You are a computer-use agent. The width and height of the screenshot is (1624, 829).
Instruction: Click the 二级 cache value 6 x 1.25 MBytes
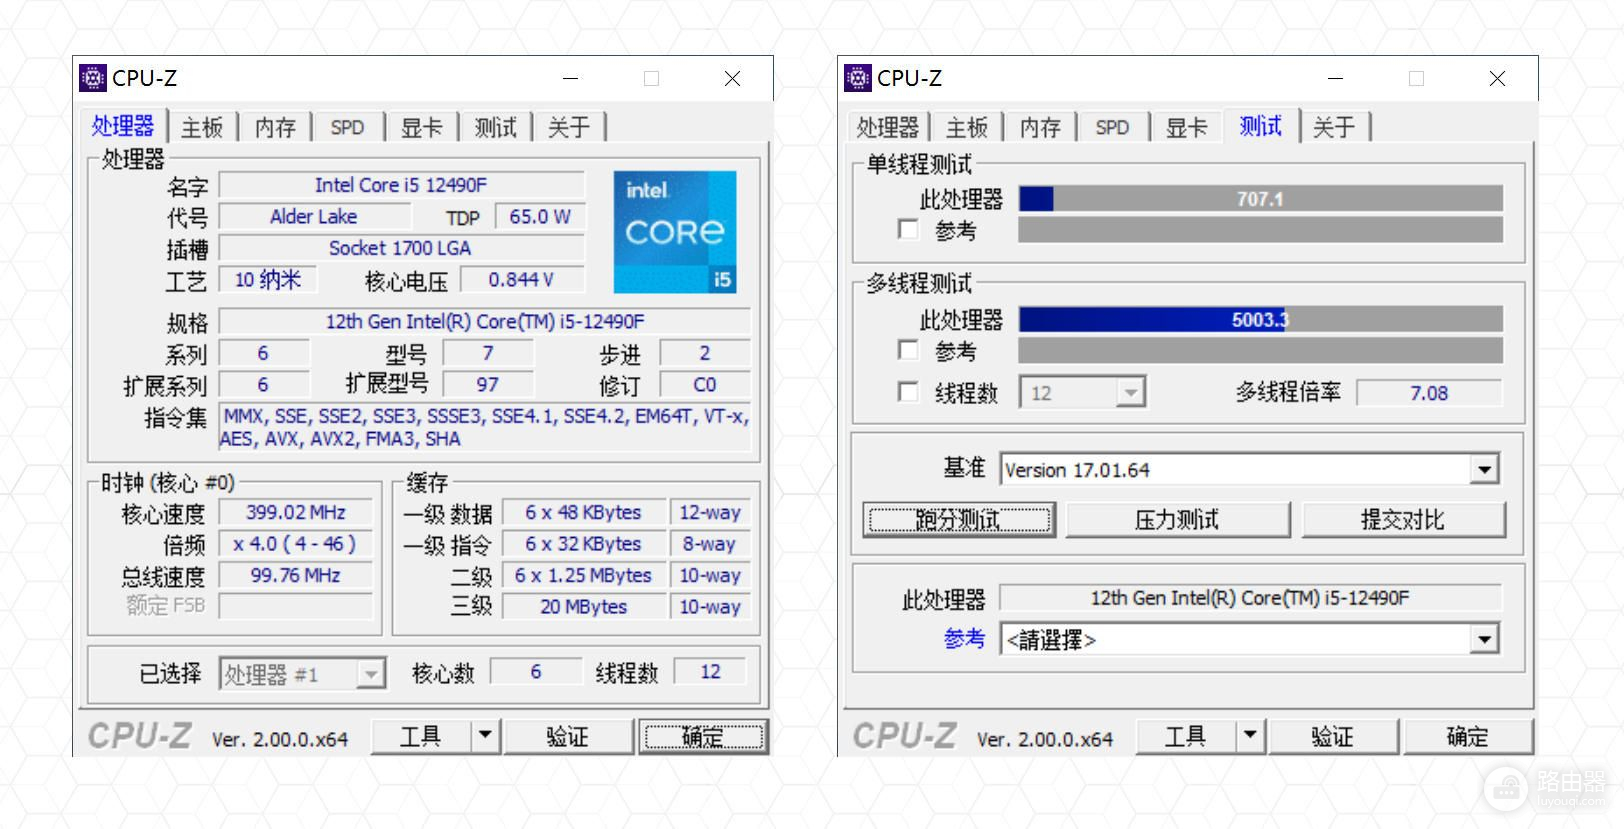(x=584, y=576)
